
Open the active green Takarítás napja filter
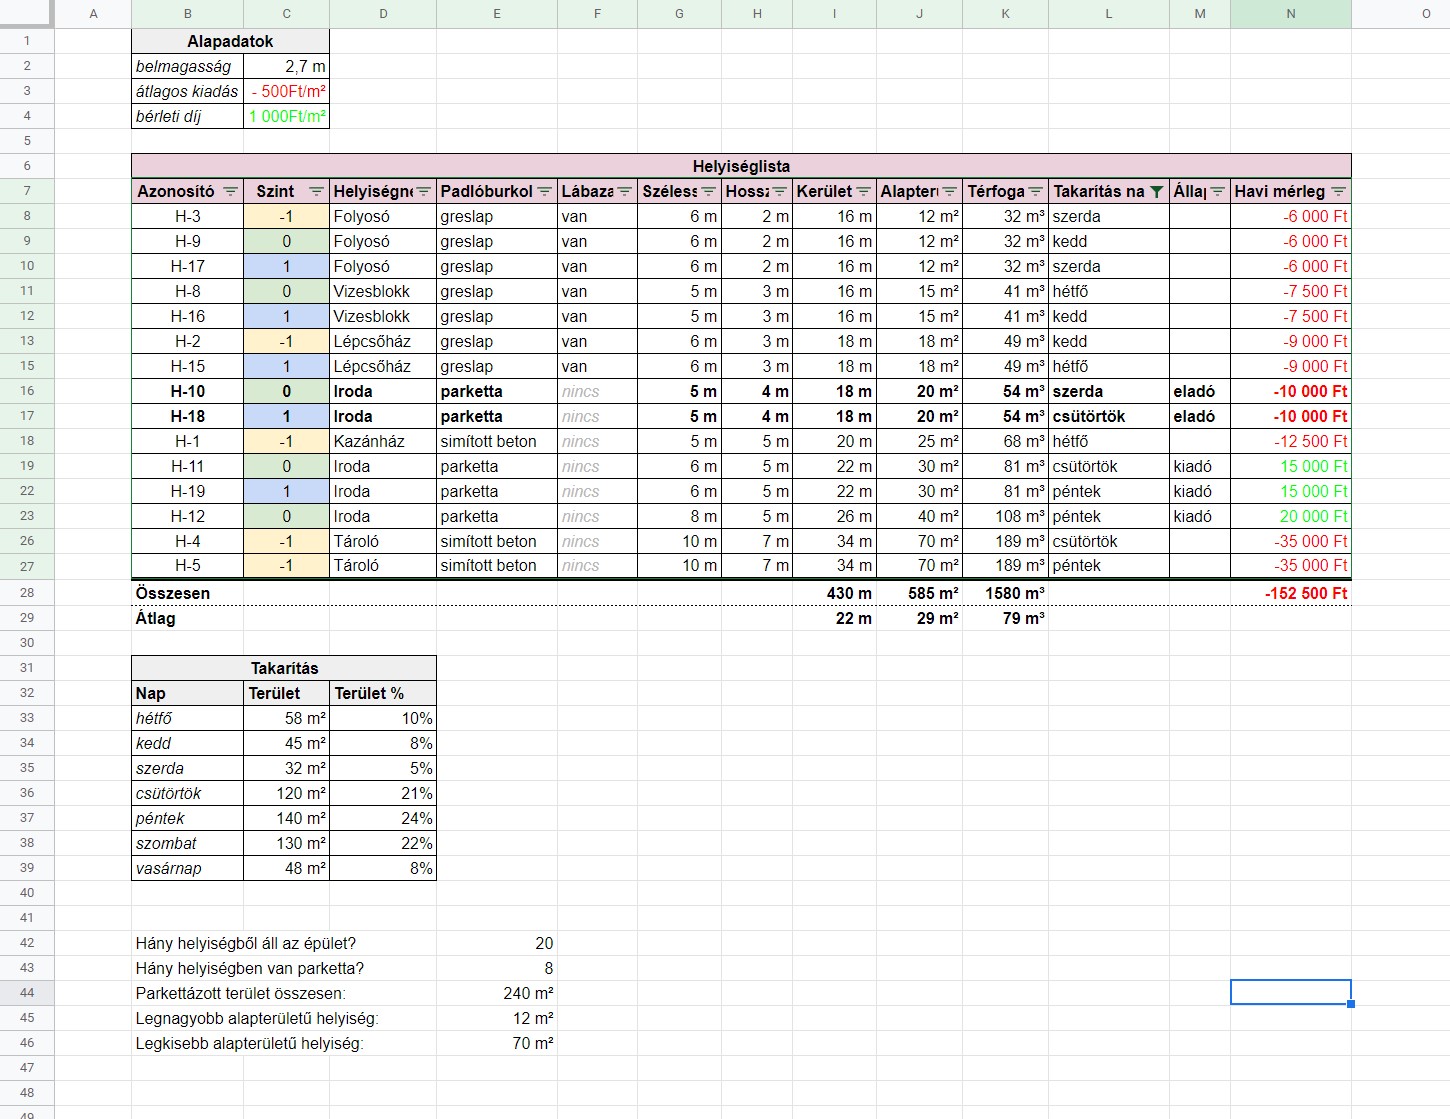[x=1156, y=191]
